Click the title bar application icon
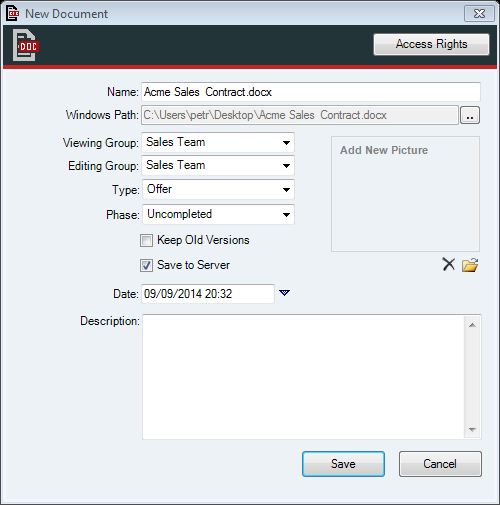This screenshot has height=505, width=500. 13,13
